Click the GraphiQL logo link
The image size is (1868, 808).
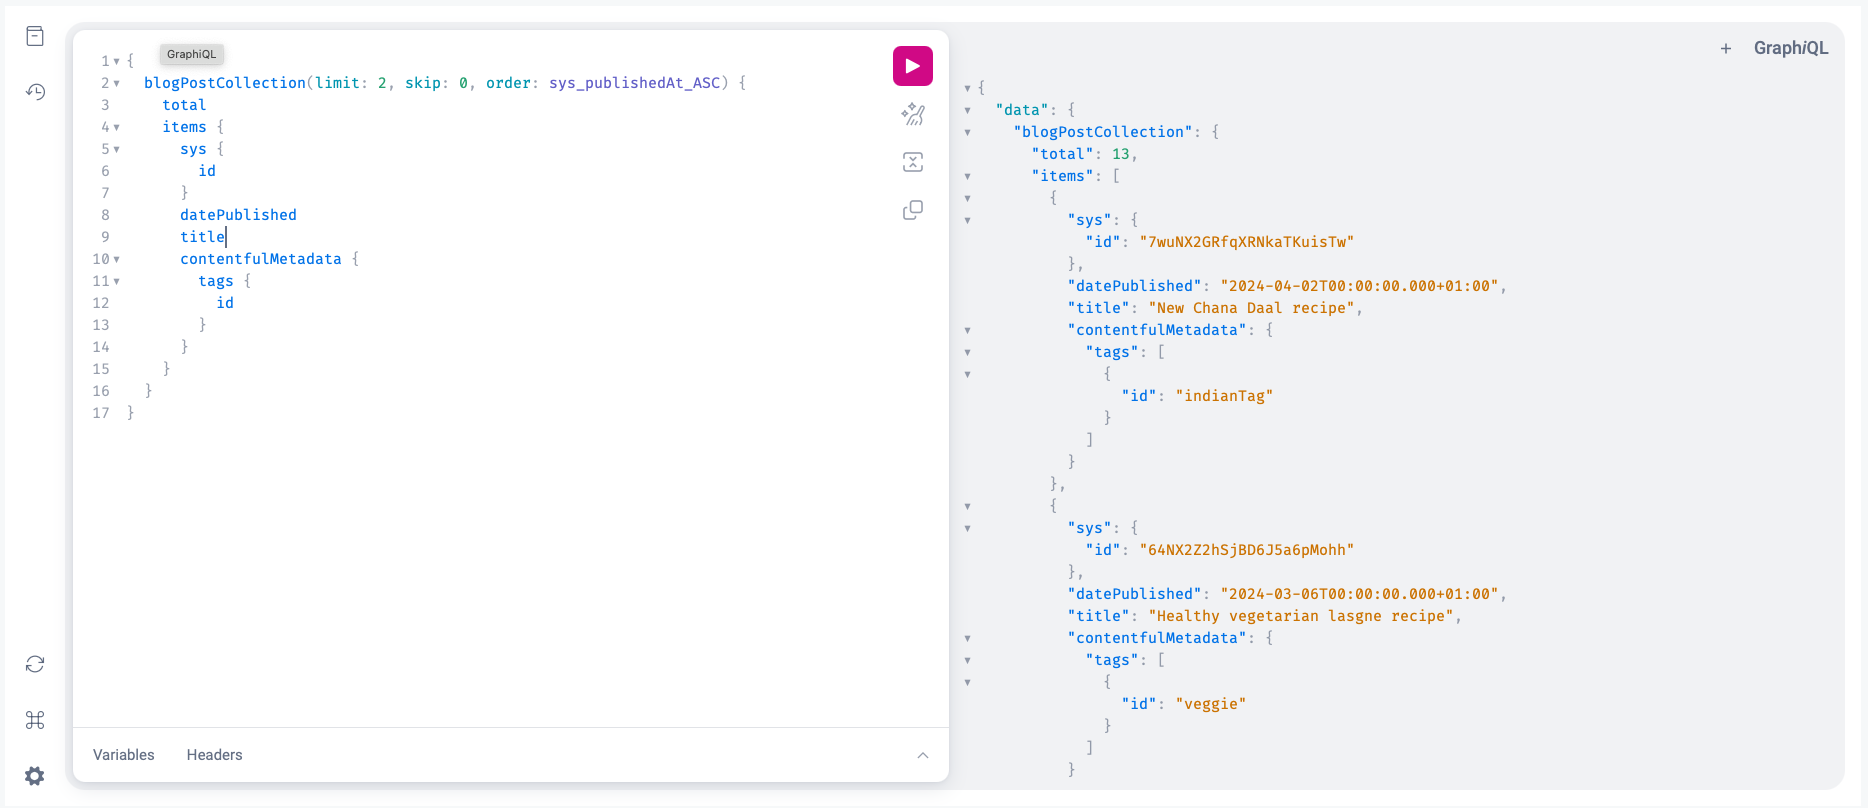pos(1790,48)
